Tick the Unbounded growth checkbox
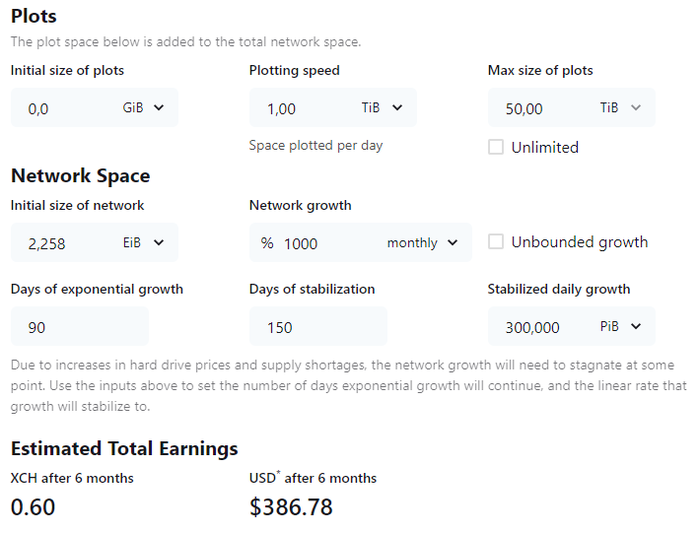 coord(496,242)
